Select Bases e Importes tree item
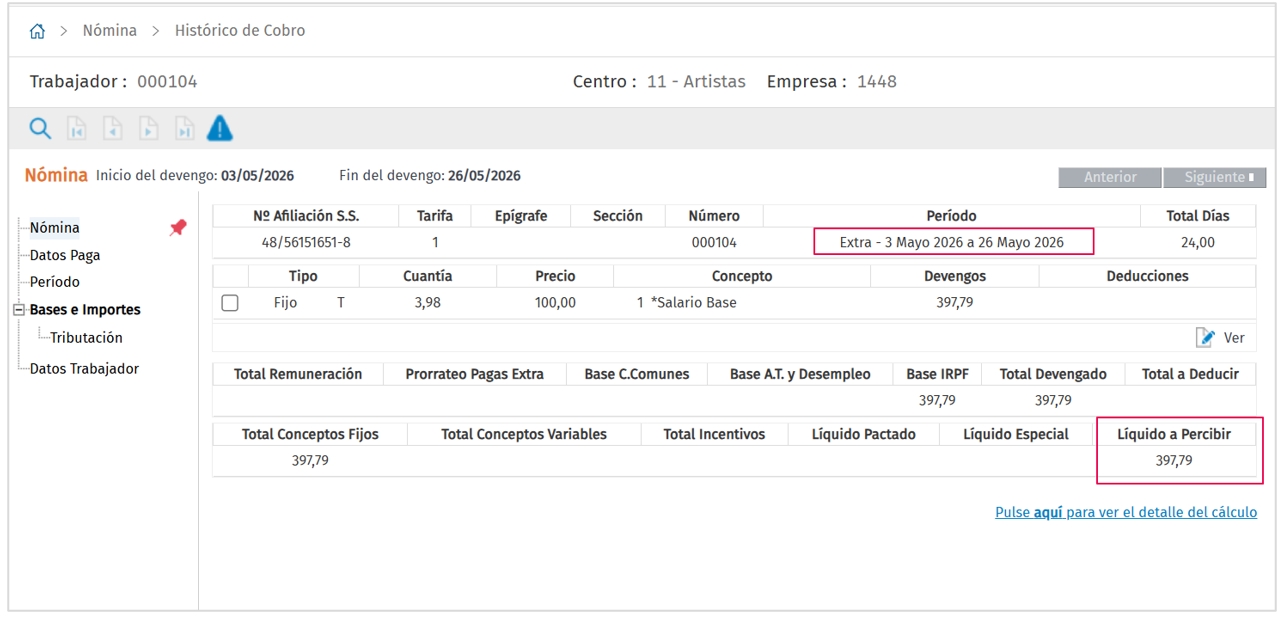The width and height of the screenshot is (1283, 617). pos(85,310)
